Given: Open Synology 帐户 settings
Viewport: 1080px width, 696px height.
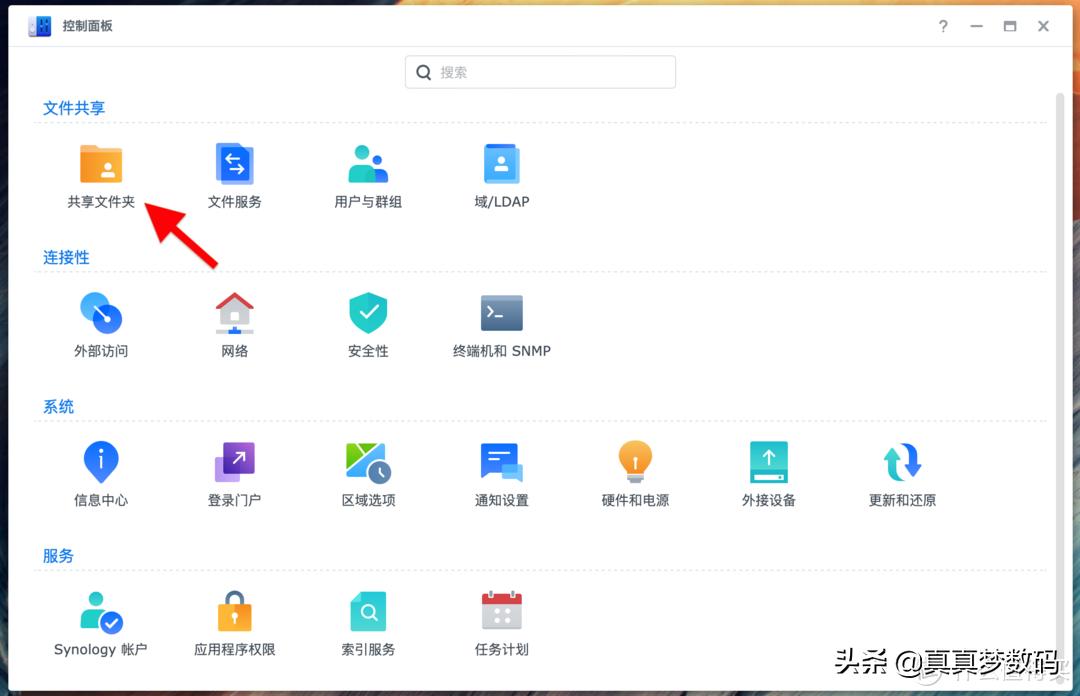Looking at the screenshot, I should tap(101, 620).
